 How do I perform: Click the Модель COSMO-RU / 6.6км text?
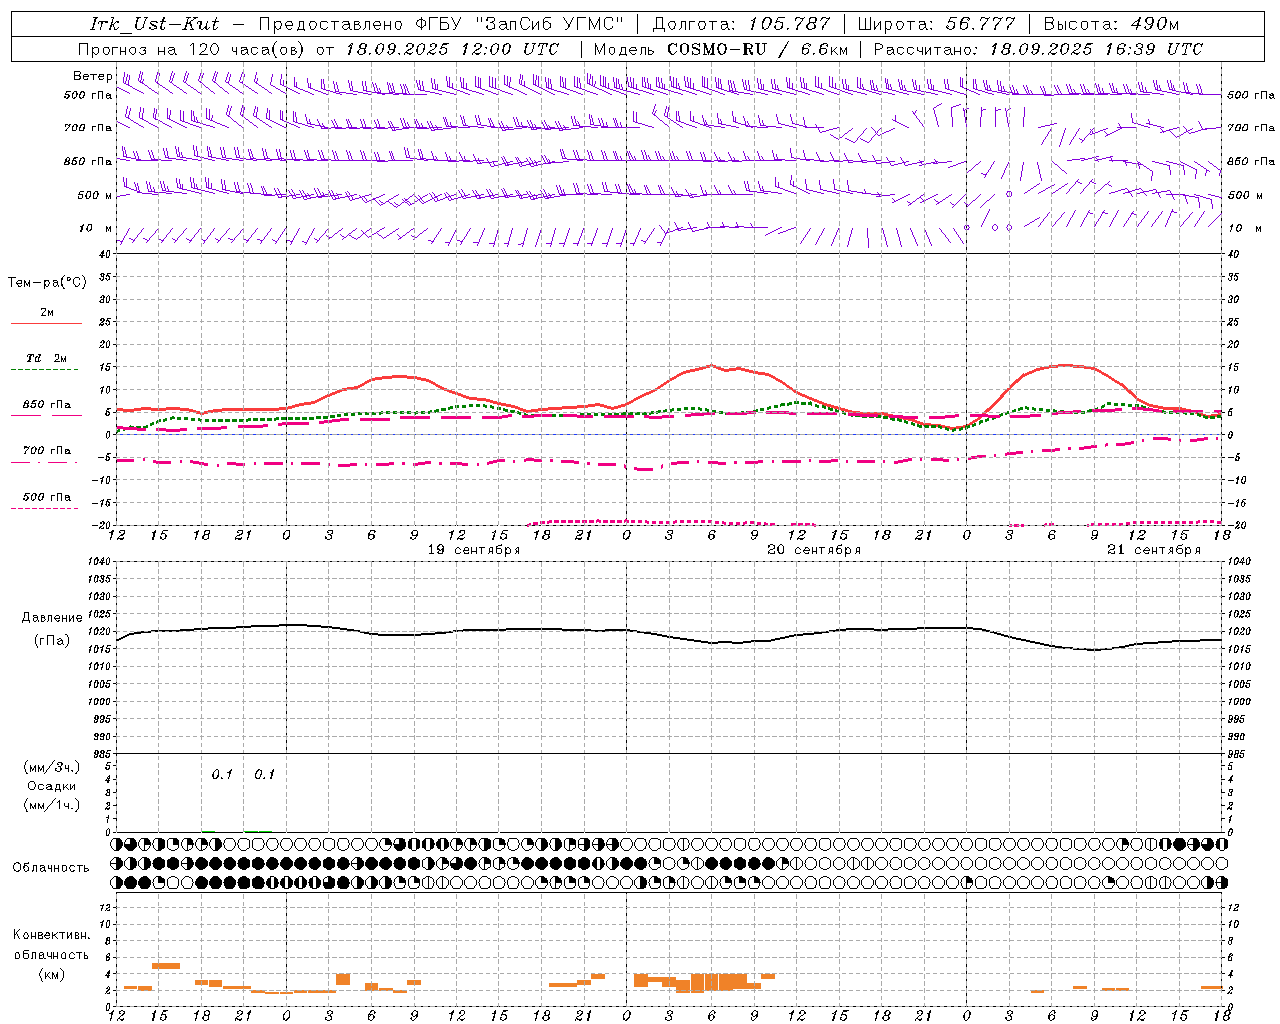720,49
